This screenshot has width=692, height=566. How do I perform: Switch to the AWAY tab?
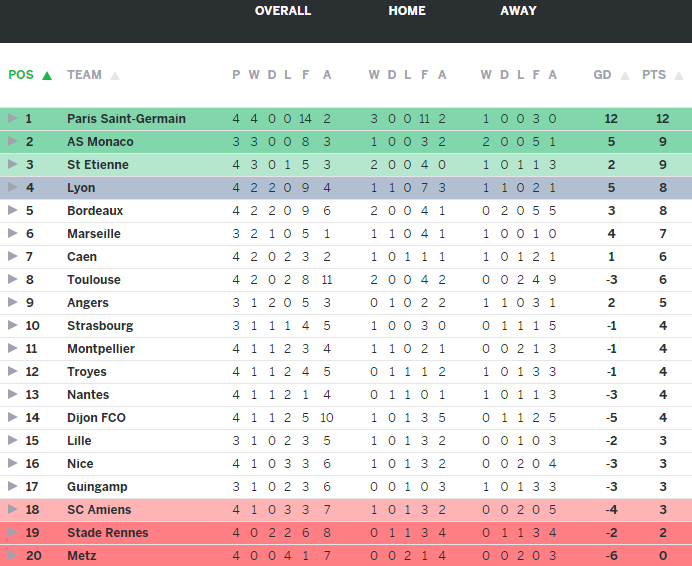518,11
